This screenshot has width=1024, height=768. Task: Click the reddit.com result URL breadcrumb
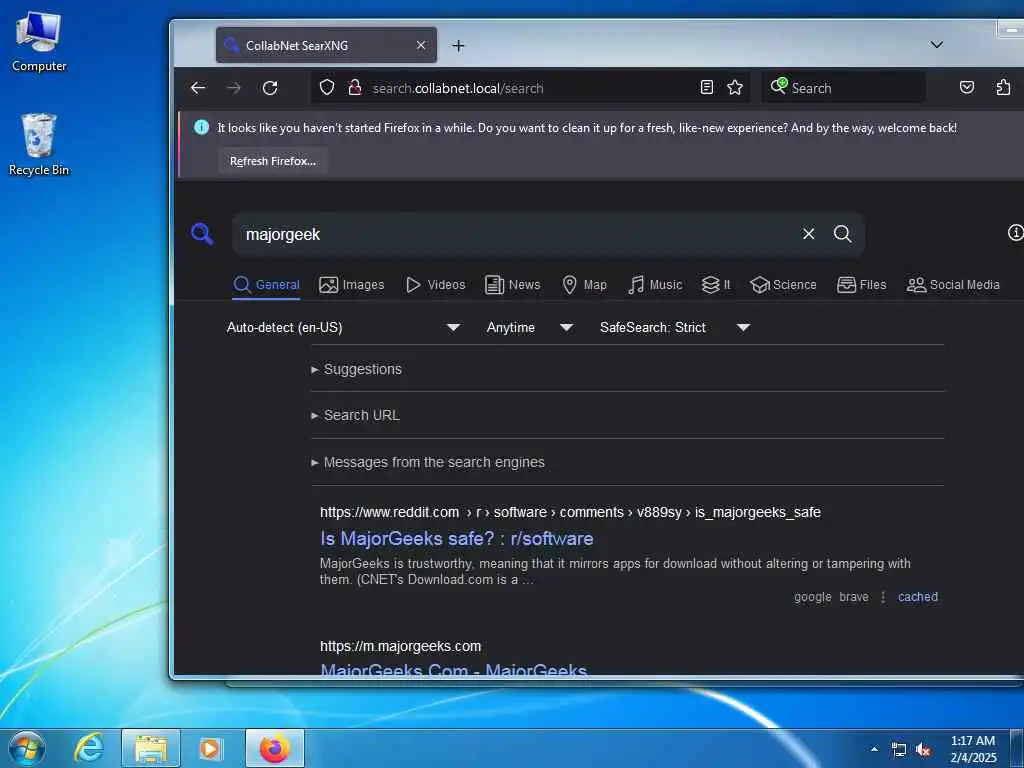coord(570,512)
